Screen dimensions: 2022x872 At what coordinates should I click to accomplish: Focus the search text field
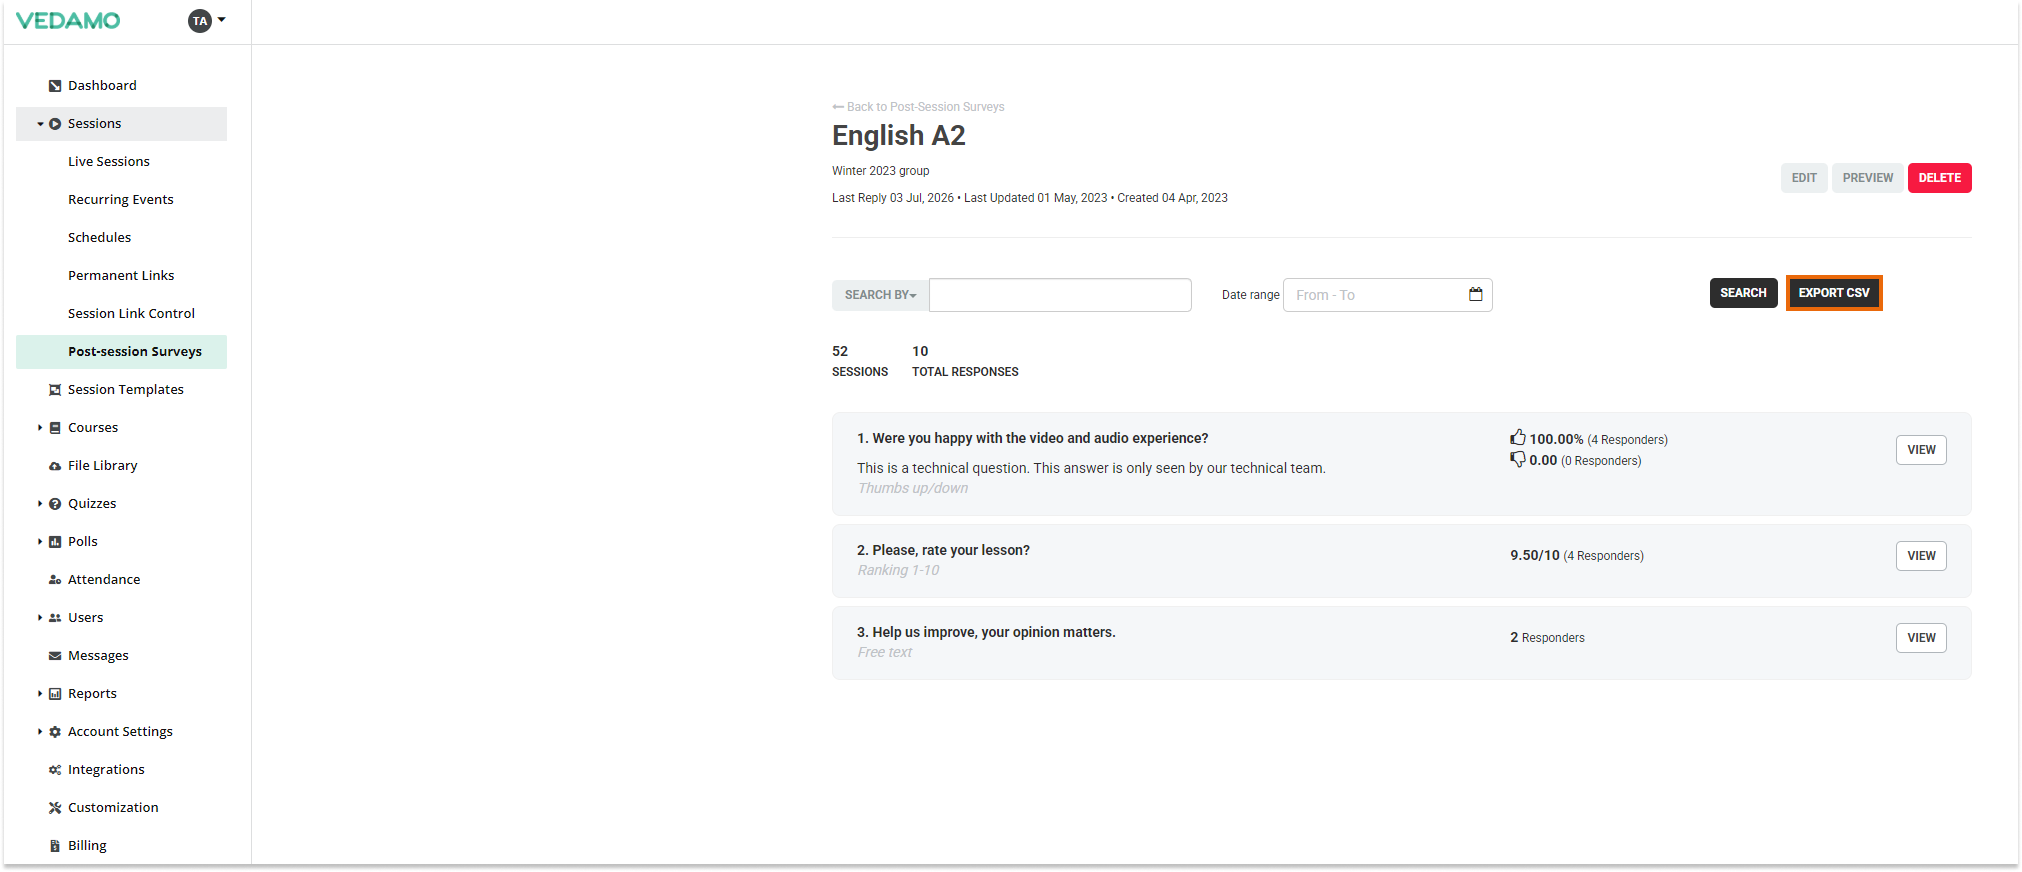click(1060, 295)
